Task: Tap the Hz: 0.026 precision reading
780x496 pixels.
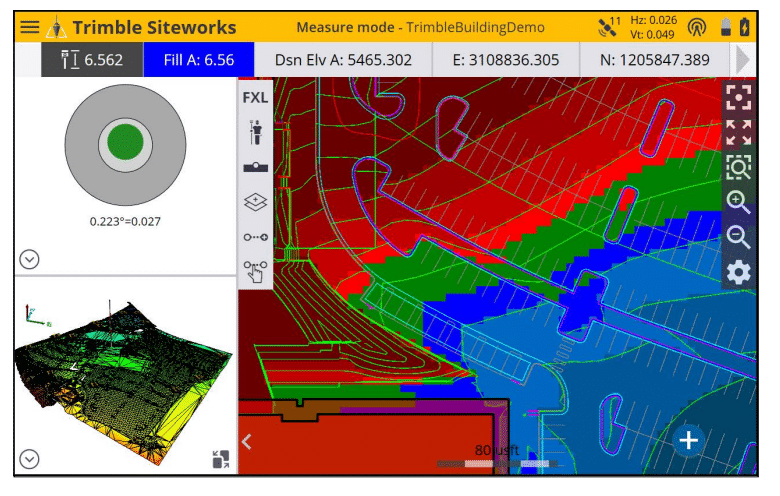Action: click(654, 20)
